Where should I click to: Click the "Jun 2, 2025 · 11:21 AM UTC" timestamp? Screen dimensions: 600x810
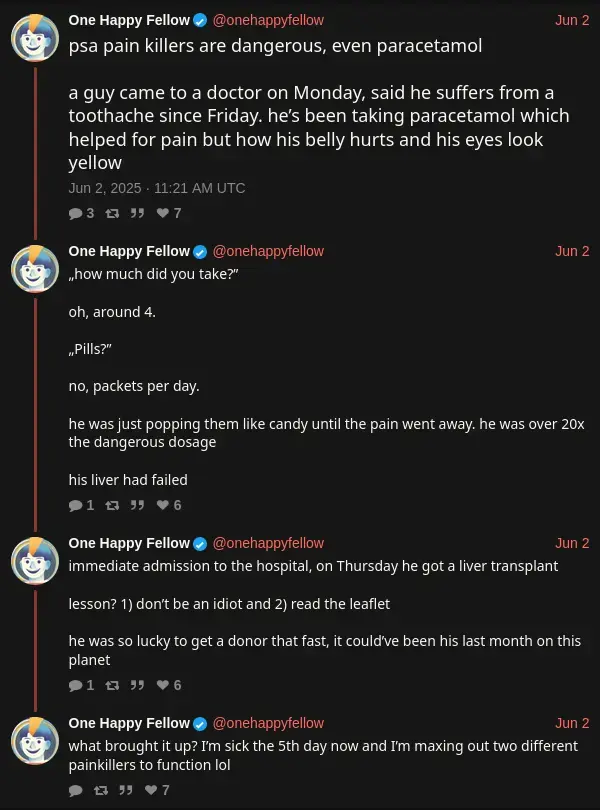click(x=157, y=188)
